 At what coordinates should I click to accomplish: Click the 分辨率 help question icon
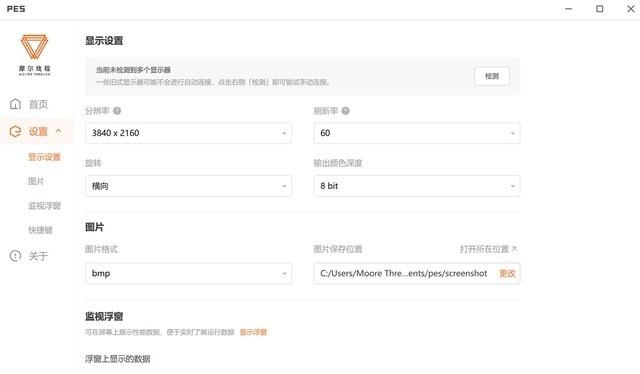pyautogui.click(x=117, y=111)
